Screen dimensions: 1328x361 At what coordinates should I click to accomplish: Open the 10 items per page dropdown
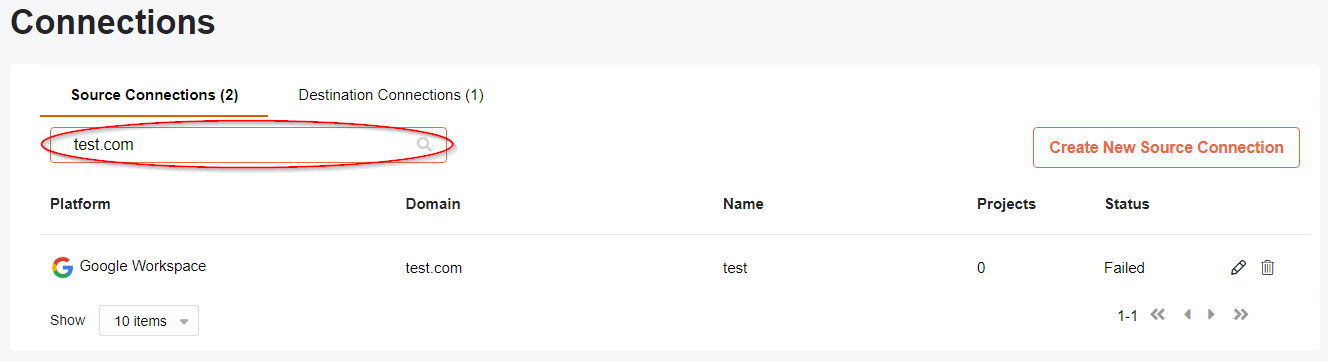click(149, 321)
